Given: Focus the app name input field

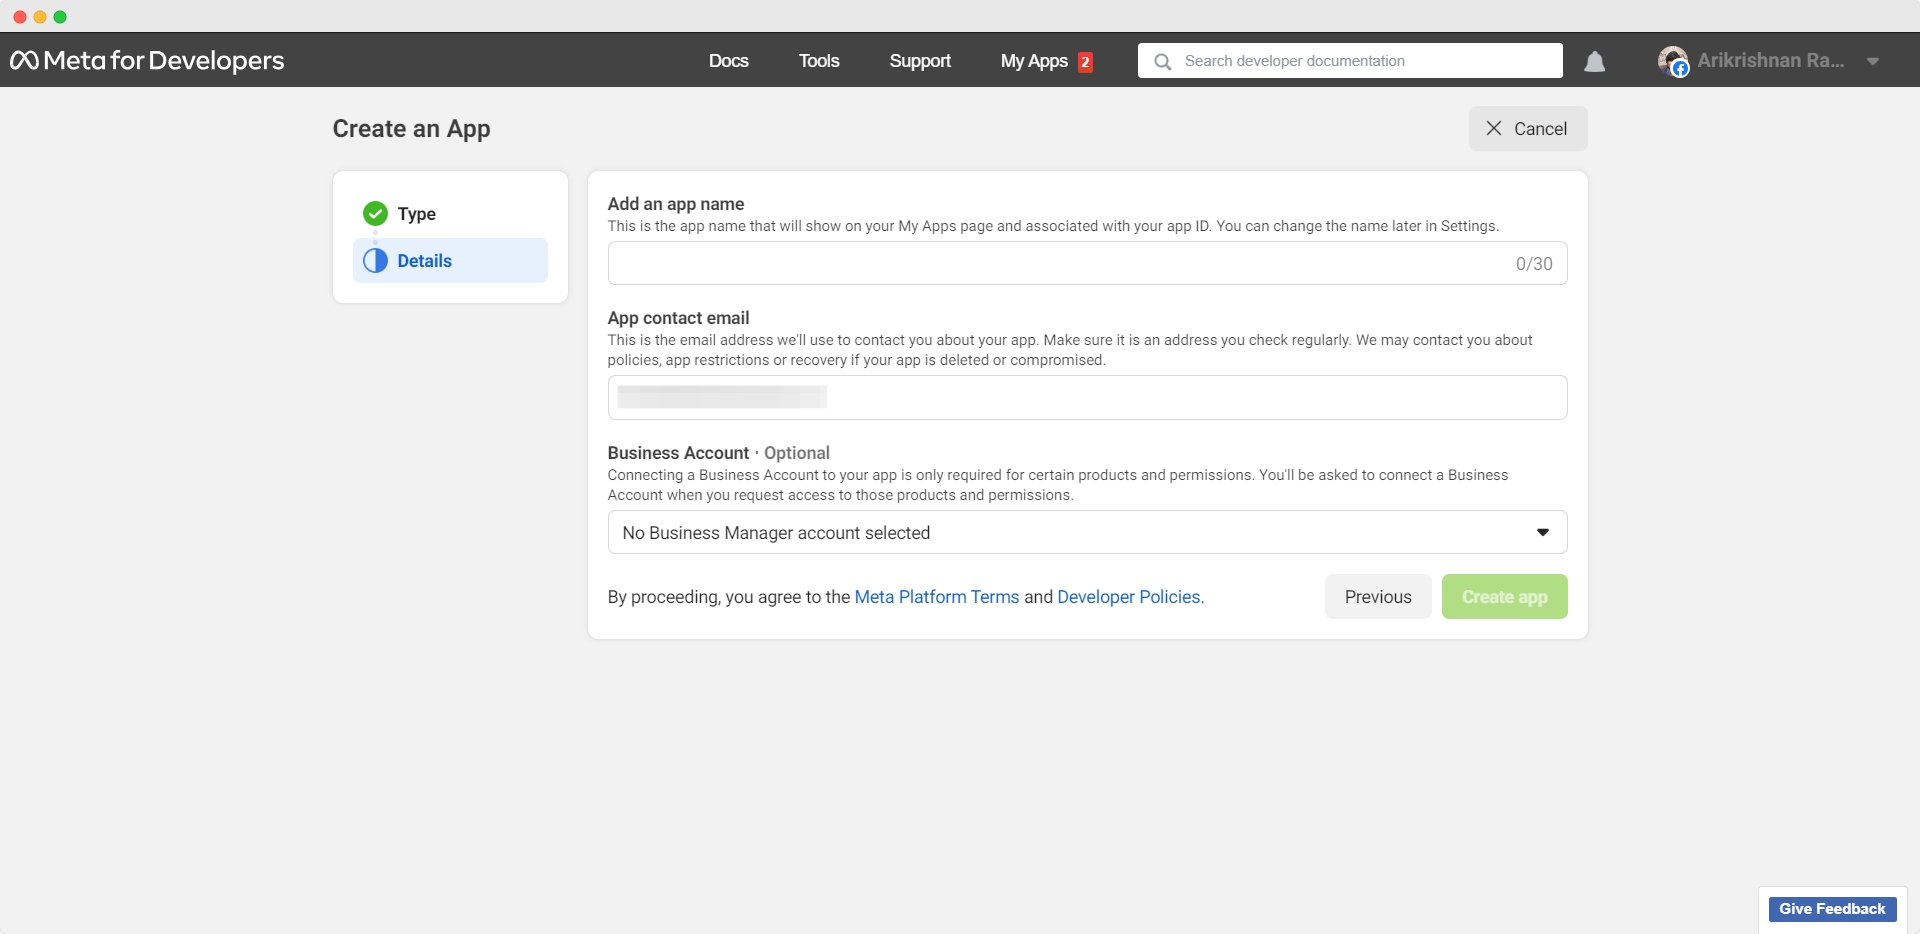Looking at the screenshot, I should [x=1087, y=263].
